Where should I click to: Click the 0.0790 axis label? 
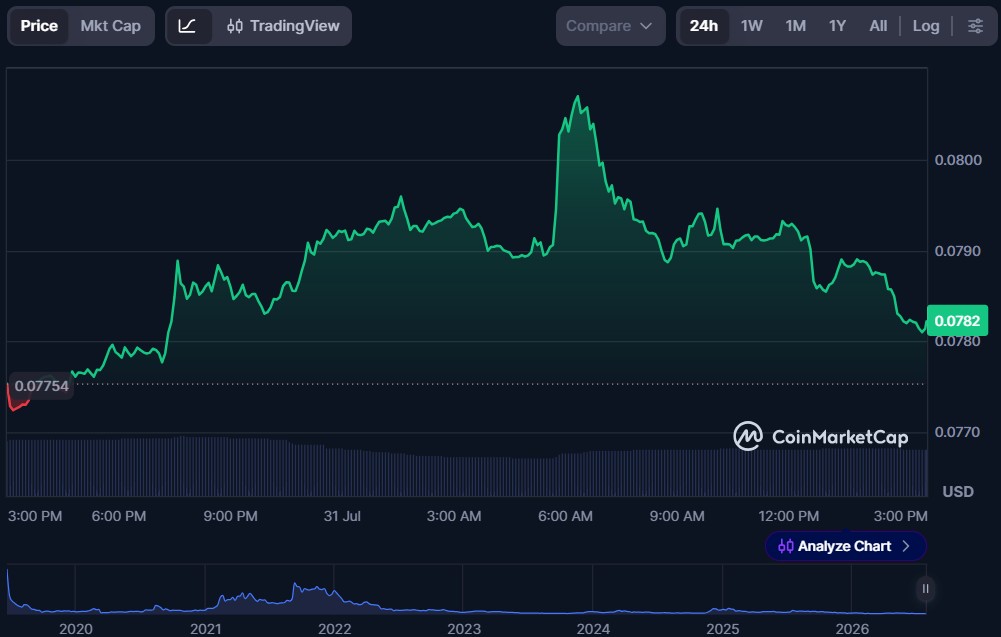(958, 251)
